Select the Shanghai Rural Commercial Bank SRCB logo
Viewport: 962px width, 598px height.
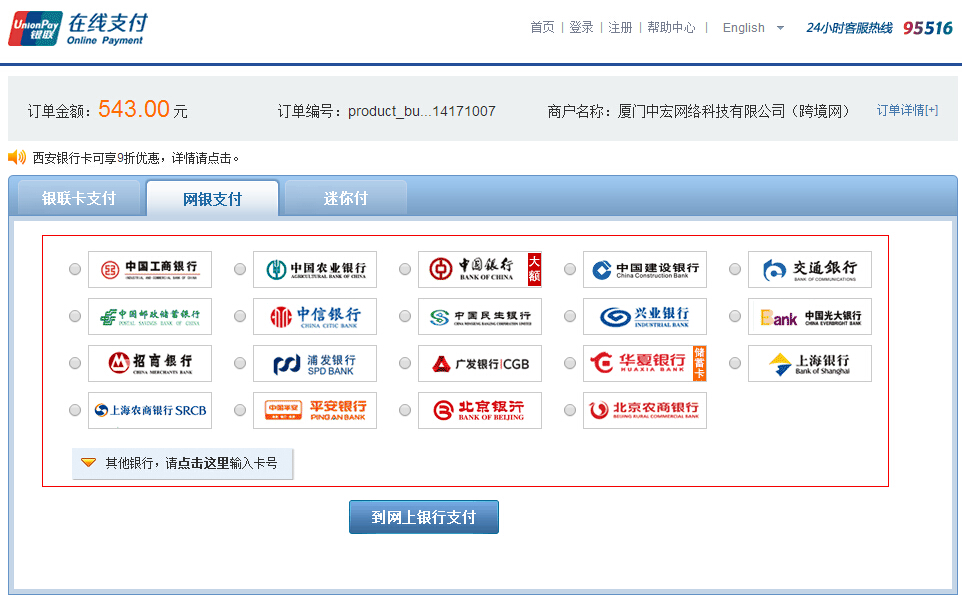click(x=150, y=410)
